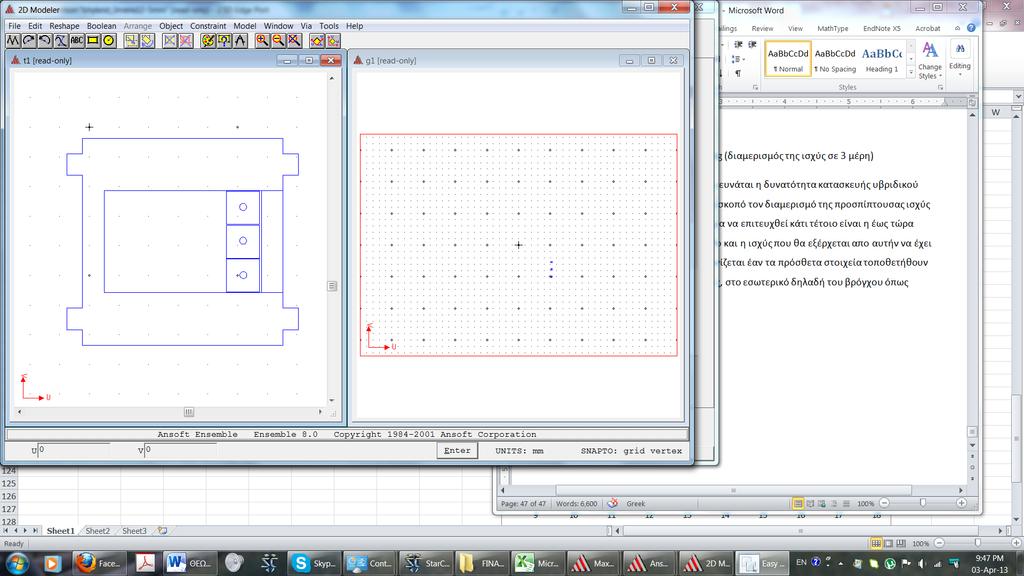Switch to the Review tab in Word
Screen dimensions: 1024x576
(762, 29)
